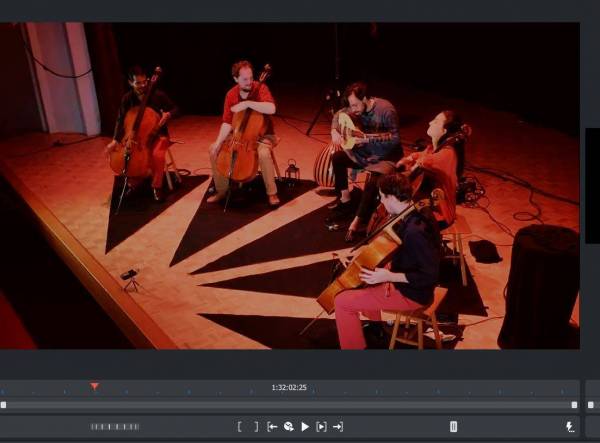Screen dimensions: 600x443
Task: Jump to the in point
Action: 272,427
